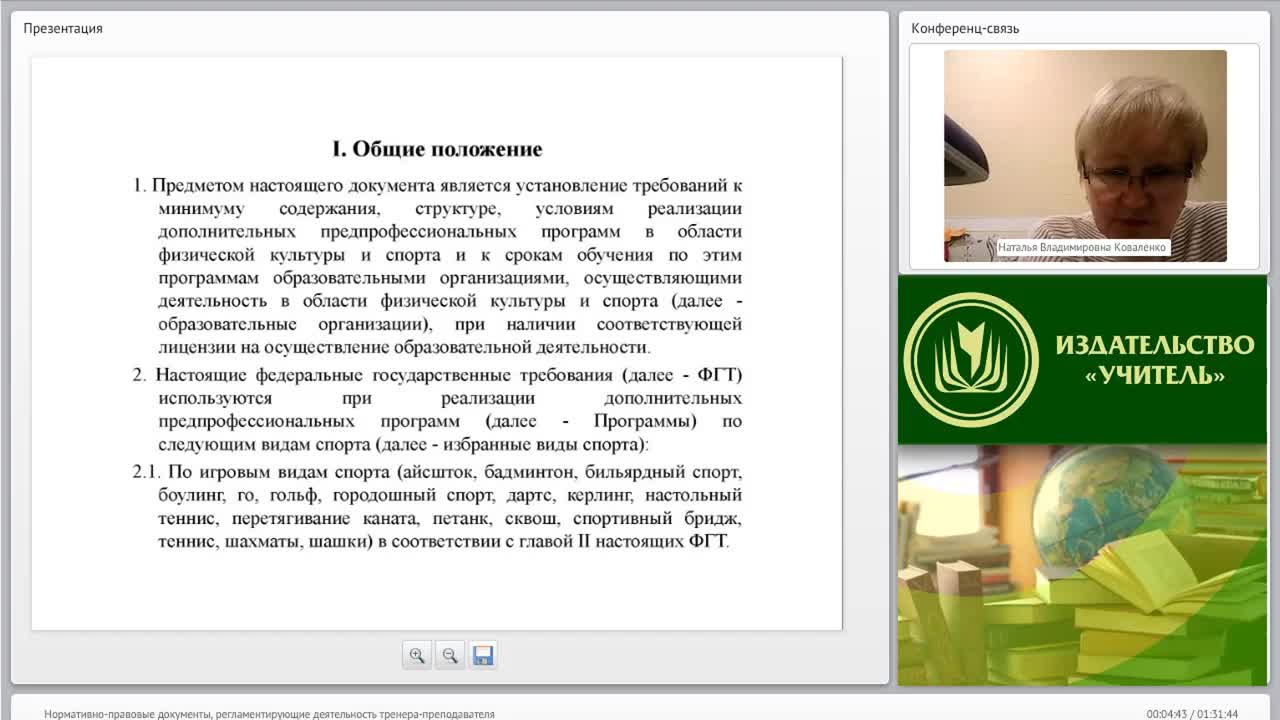This screenshot has height=720, width=1280.
Task: Click the globe and books banner image
Action: pyautogui.click(x=1082, y=565)
